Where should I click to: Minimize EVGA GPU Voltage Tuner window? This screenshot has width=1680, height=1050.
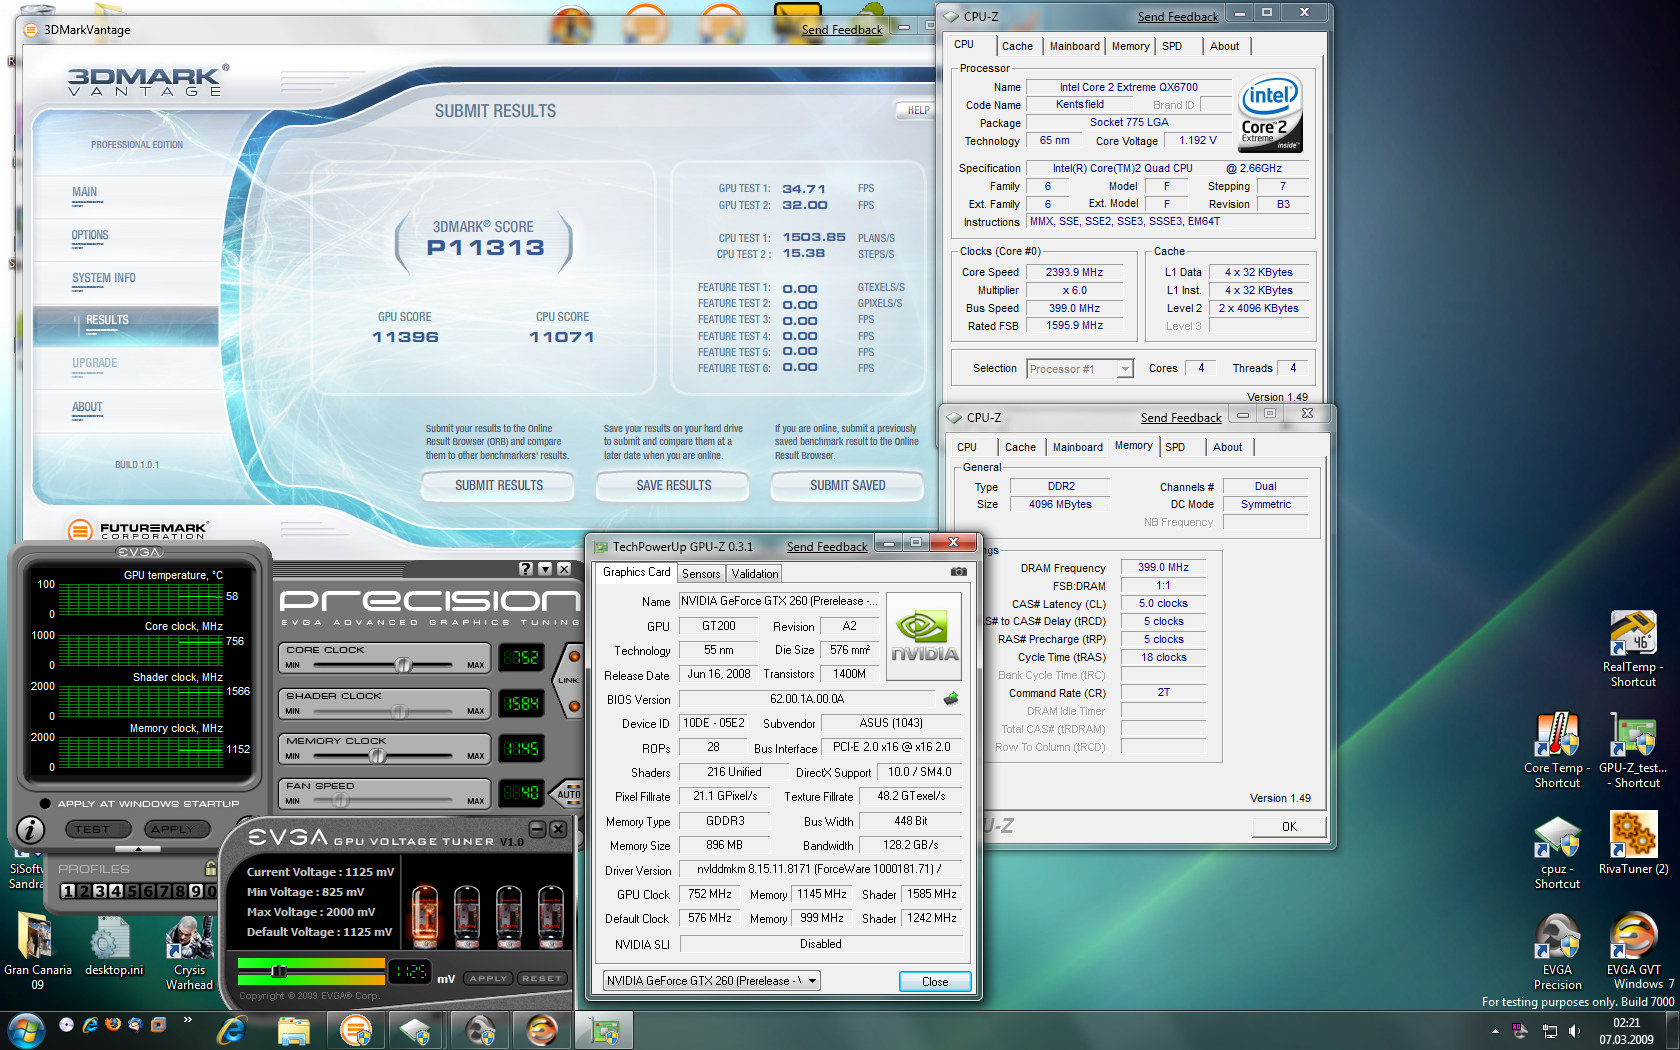(x=537, y=829)
